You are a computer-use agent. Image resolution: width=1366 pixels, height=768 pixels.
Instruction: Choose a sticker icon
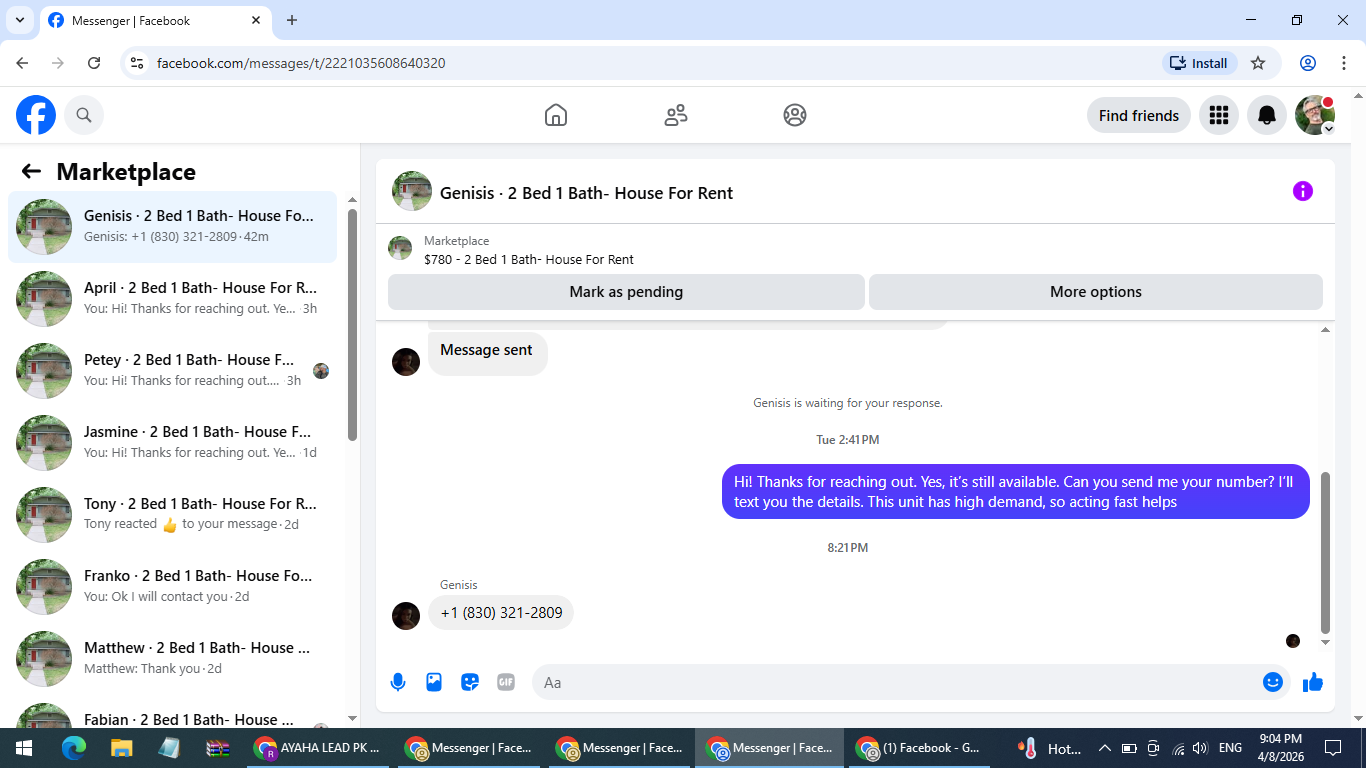pyautogui.click(x=470, y=682)
